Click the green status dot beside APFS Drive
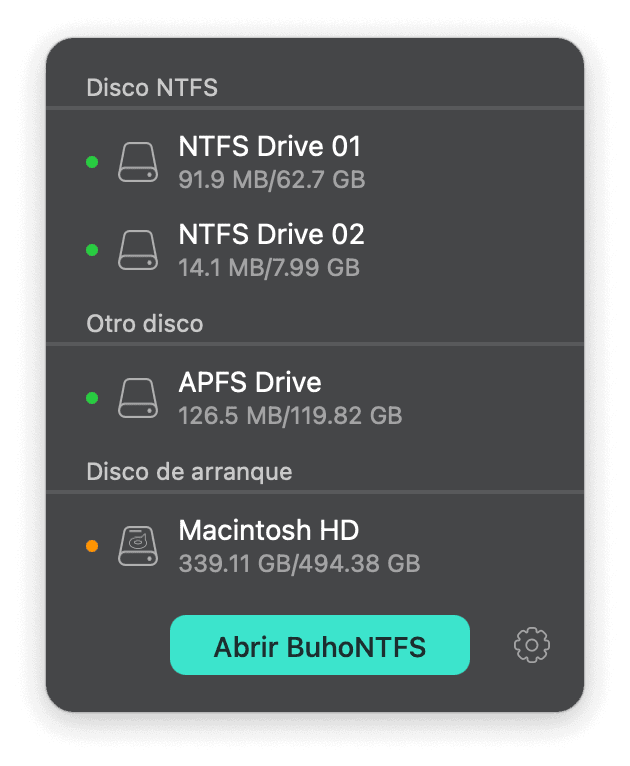Screen dimensions: 630x766 (x=92, y=398)
